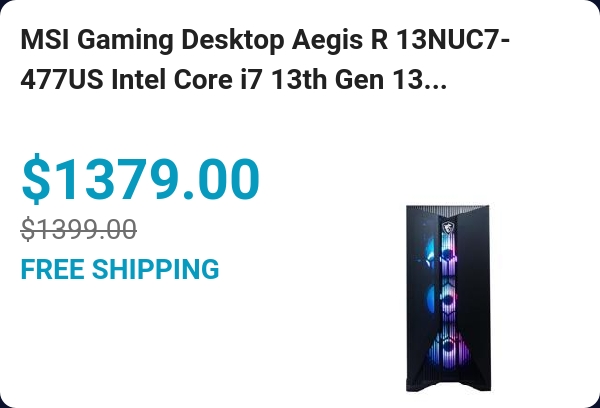Click the word "SHIPPING" in the blue label
The height and width of the screenshot is (408, 600).
[x=155, y=269]
